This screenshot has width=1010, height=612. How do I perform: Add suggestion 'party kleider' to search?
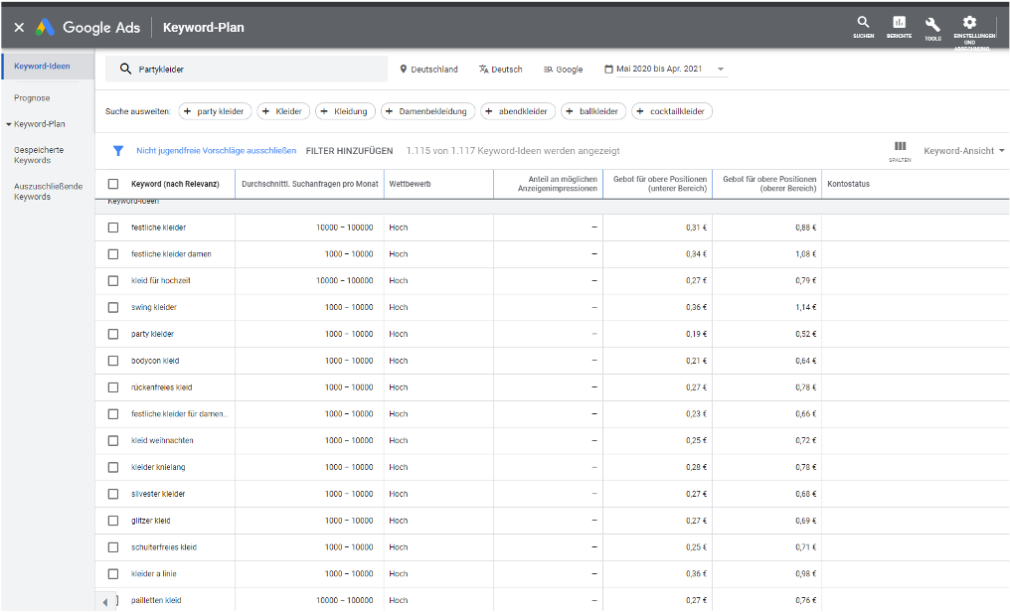[214, 111]
